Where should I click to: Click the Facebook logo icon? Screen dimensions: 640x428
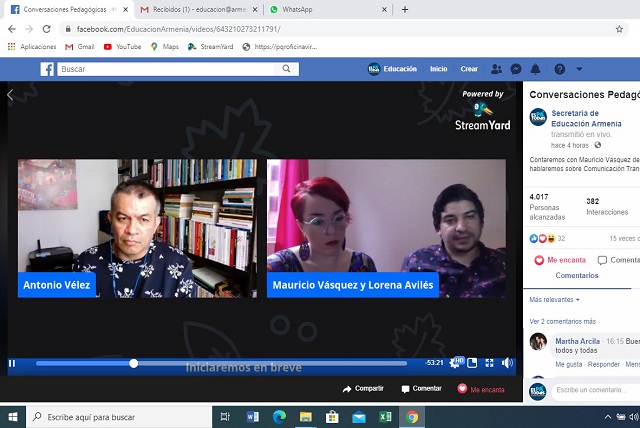(47, 69)
